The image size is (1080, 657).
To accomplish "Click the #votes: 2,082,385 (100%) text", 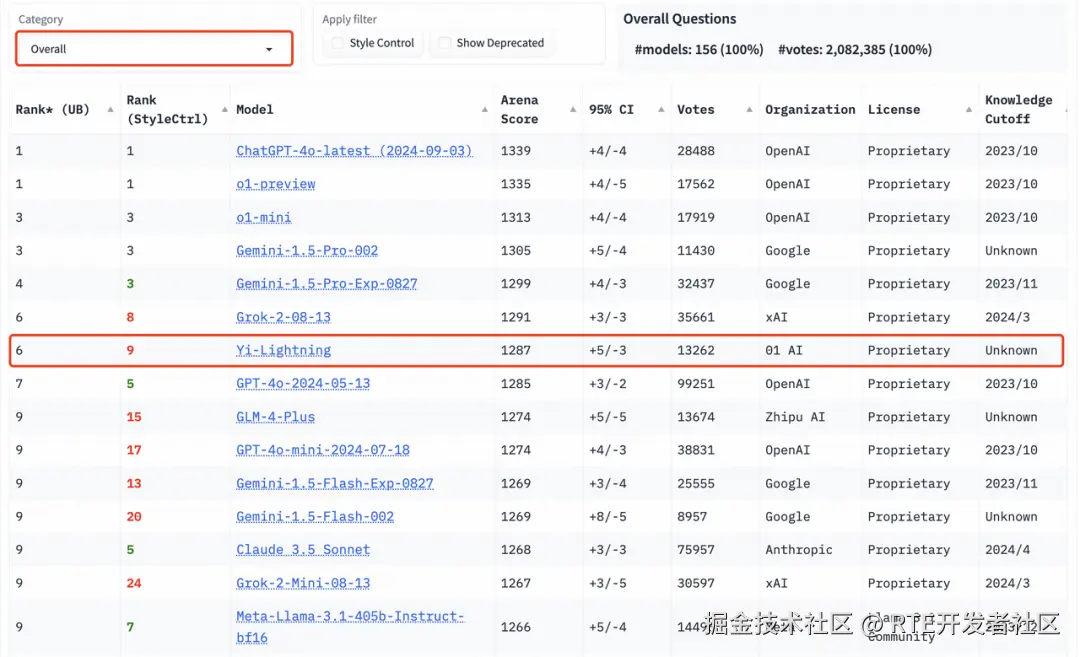I will tap(855, 50).
